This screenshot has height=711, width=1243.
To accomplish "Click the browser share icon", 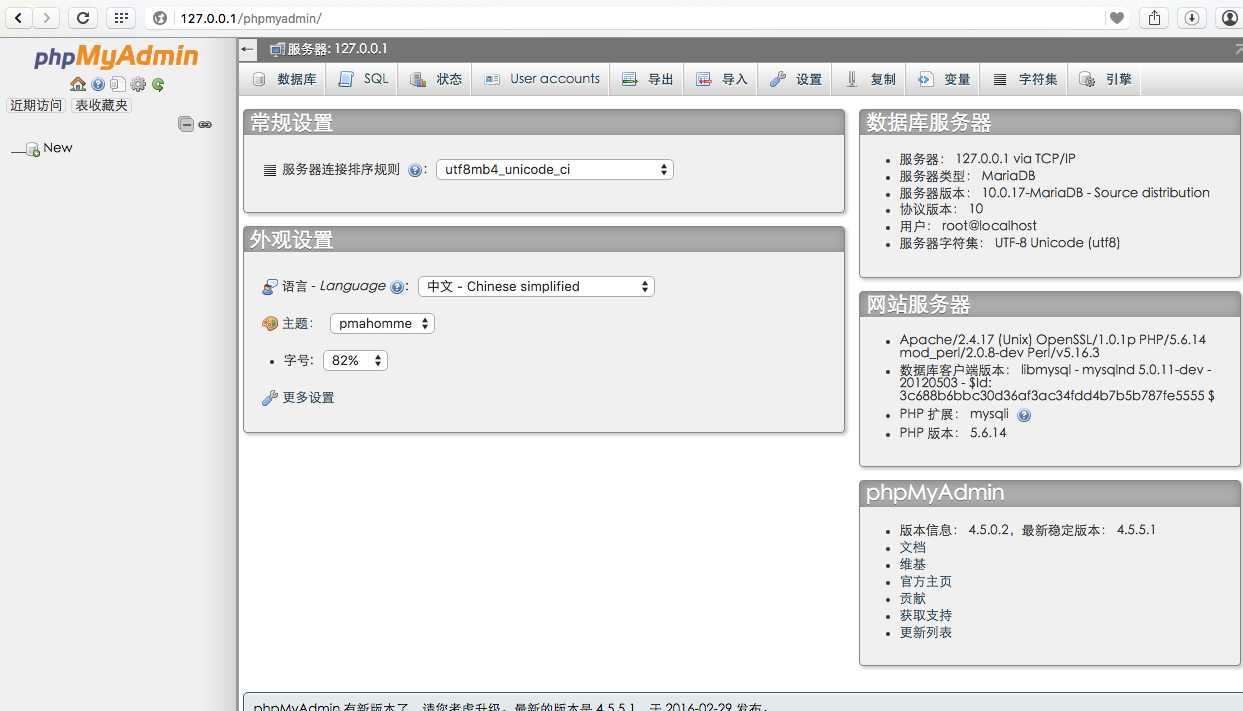I will point(1155,18).
